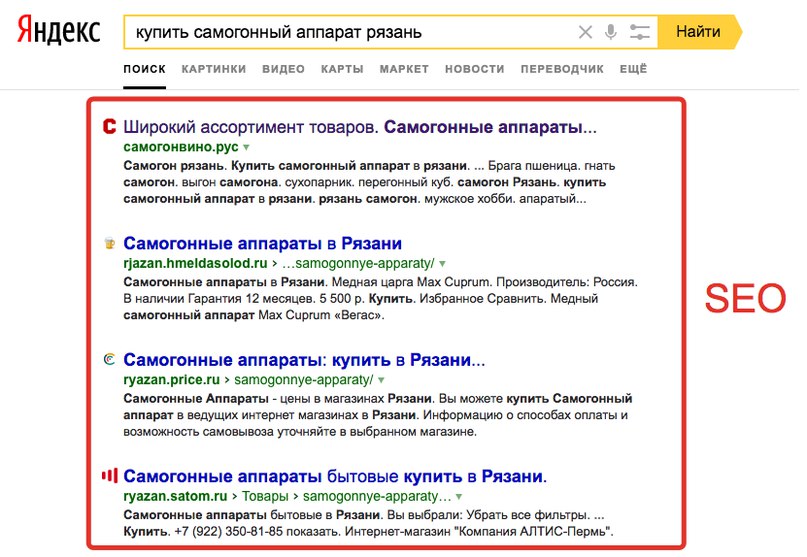
Task: Select the Поиск tab
Action: pos(144,69)
